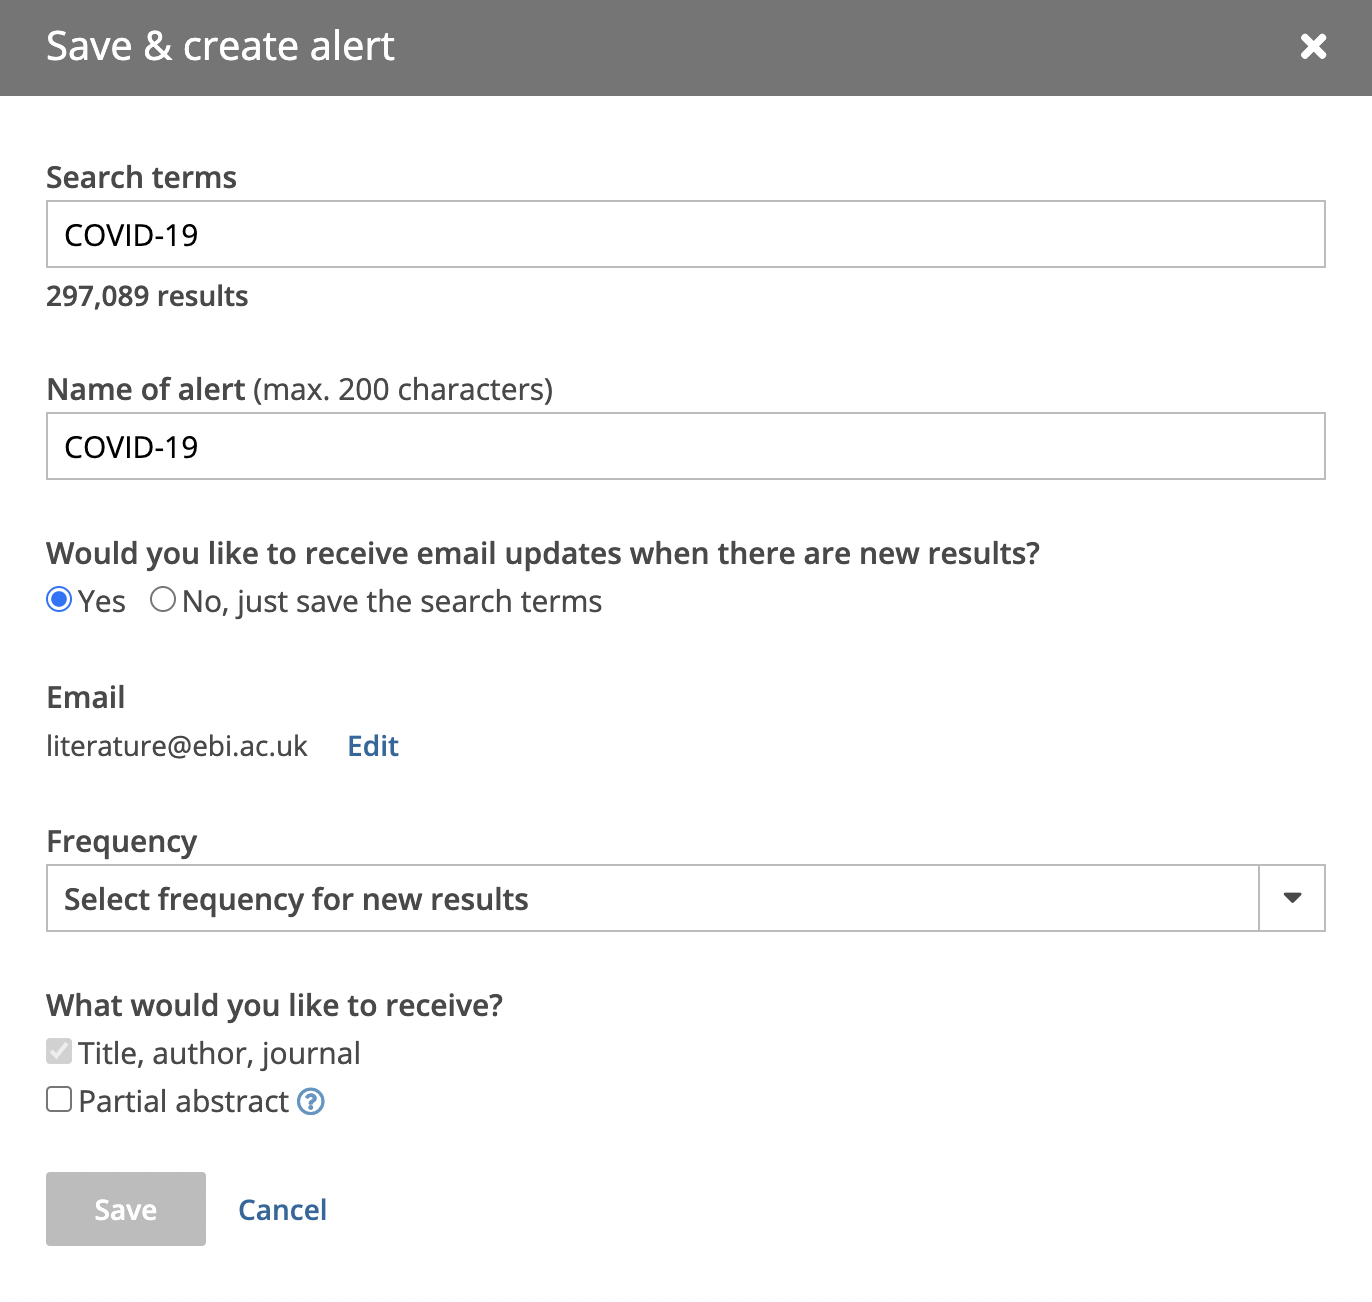
Task: Click the 'No, just save the search terms' label
Action: click(x=392, y=602)
